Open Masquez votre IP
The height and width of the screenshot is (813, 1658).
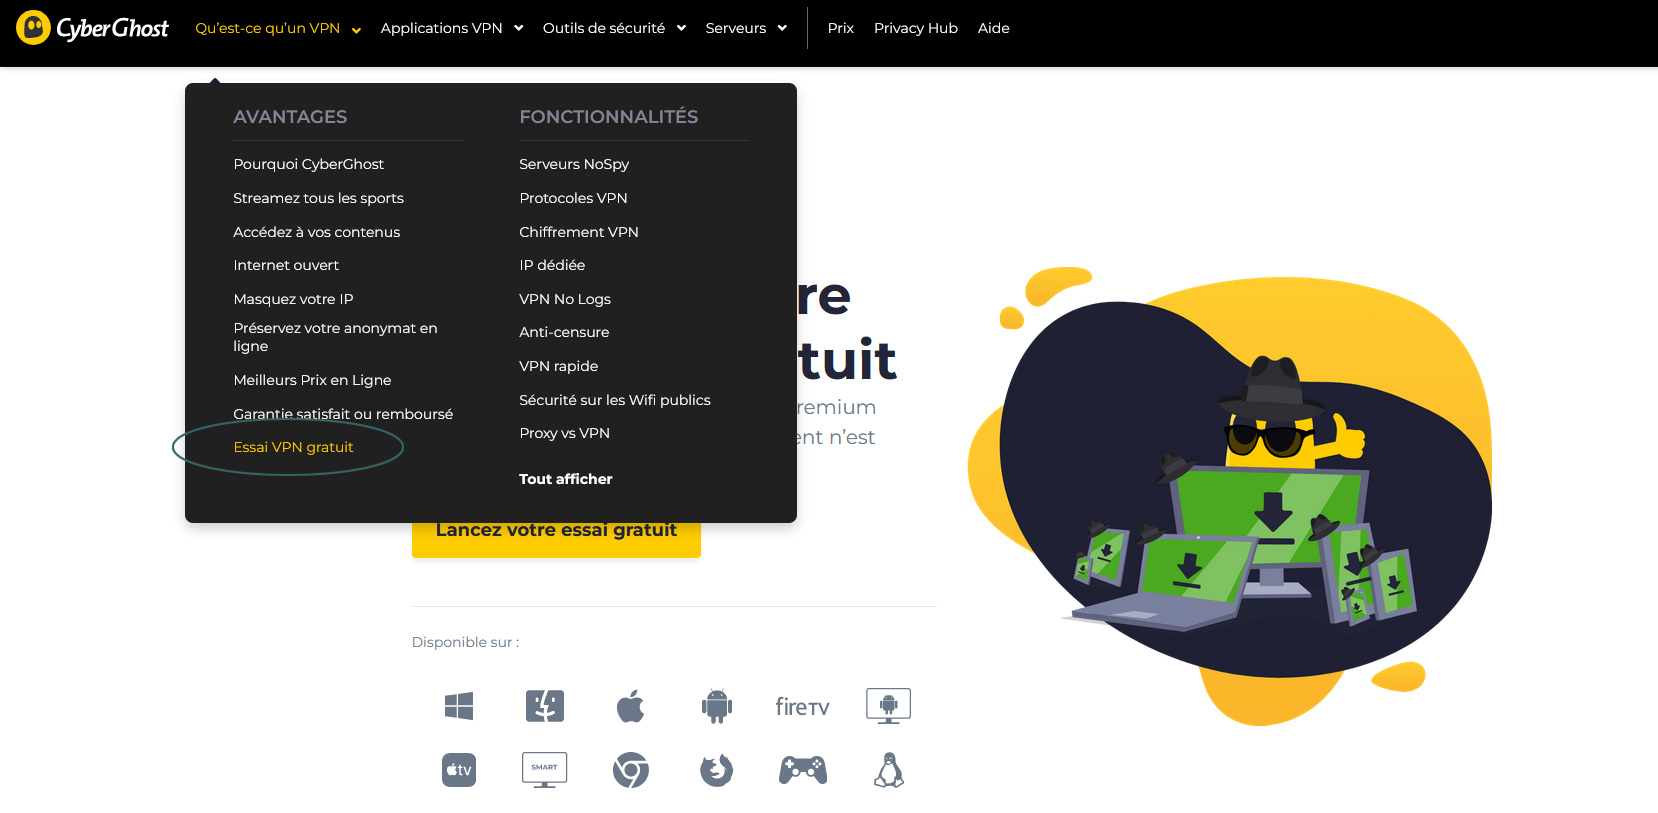click(x=294, y=299)
